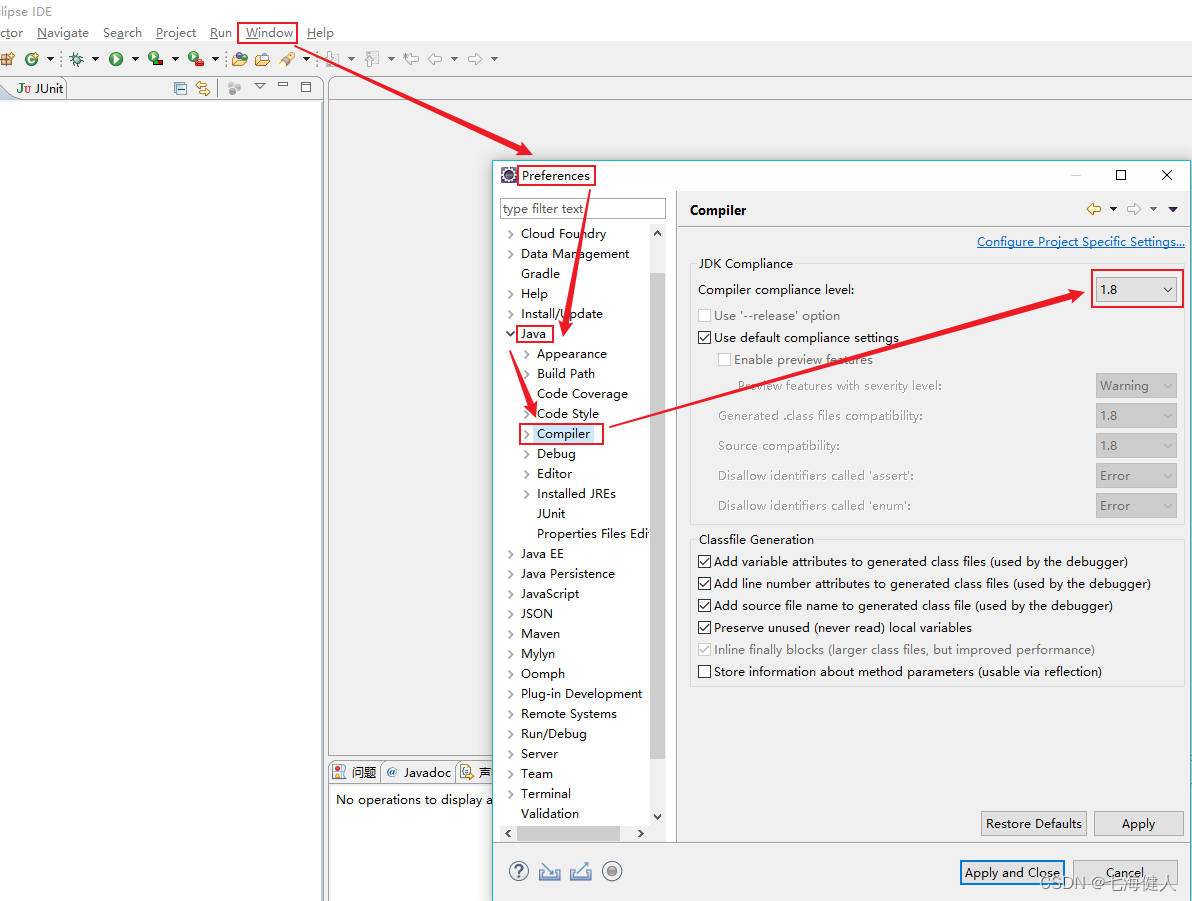
Task: Click the Last Edit Location toolbar icon
Action: (411, 59)
